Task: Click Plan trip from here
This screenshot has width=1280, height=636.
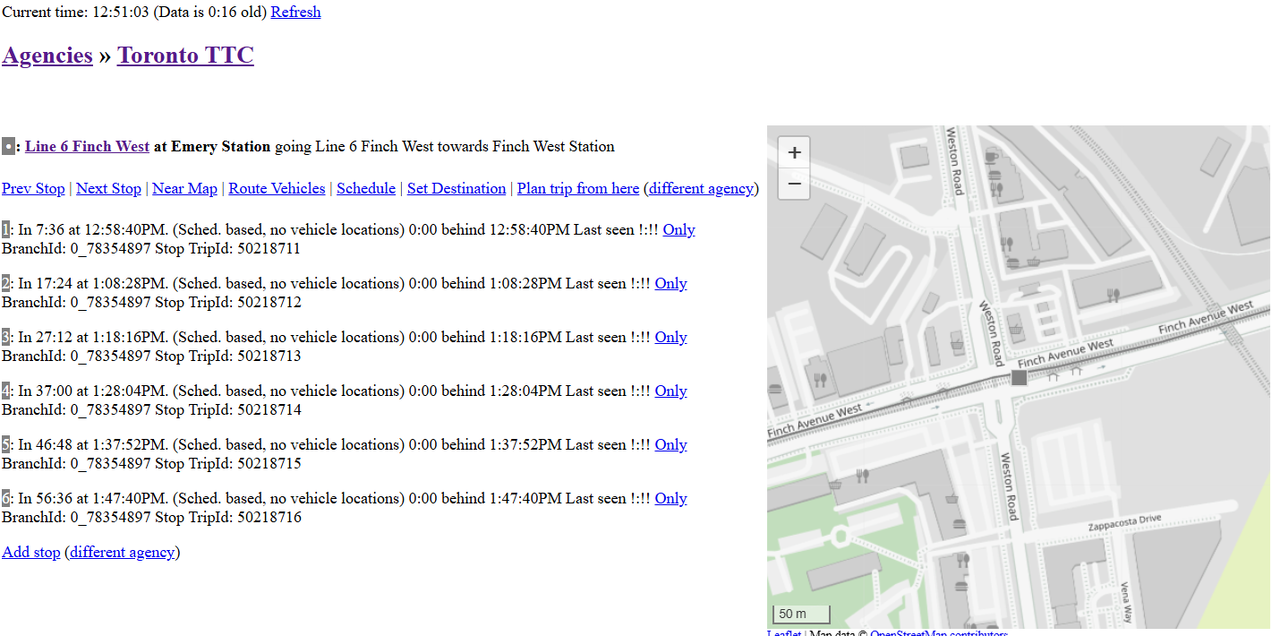Action: coord(578,189)
